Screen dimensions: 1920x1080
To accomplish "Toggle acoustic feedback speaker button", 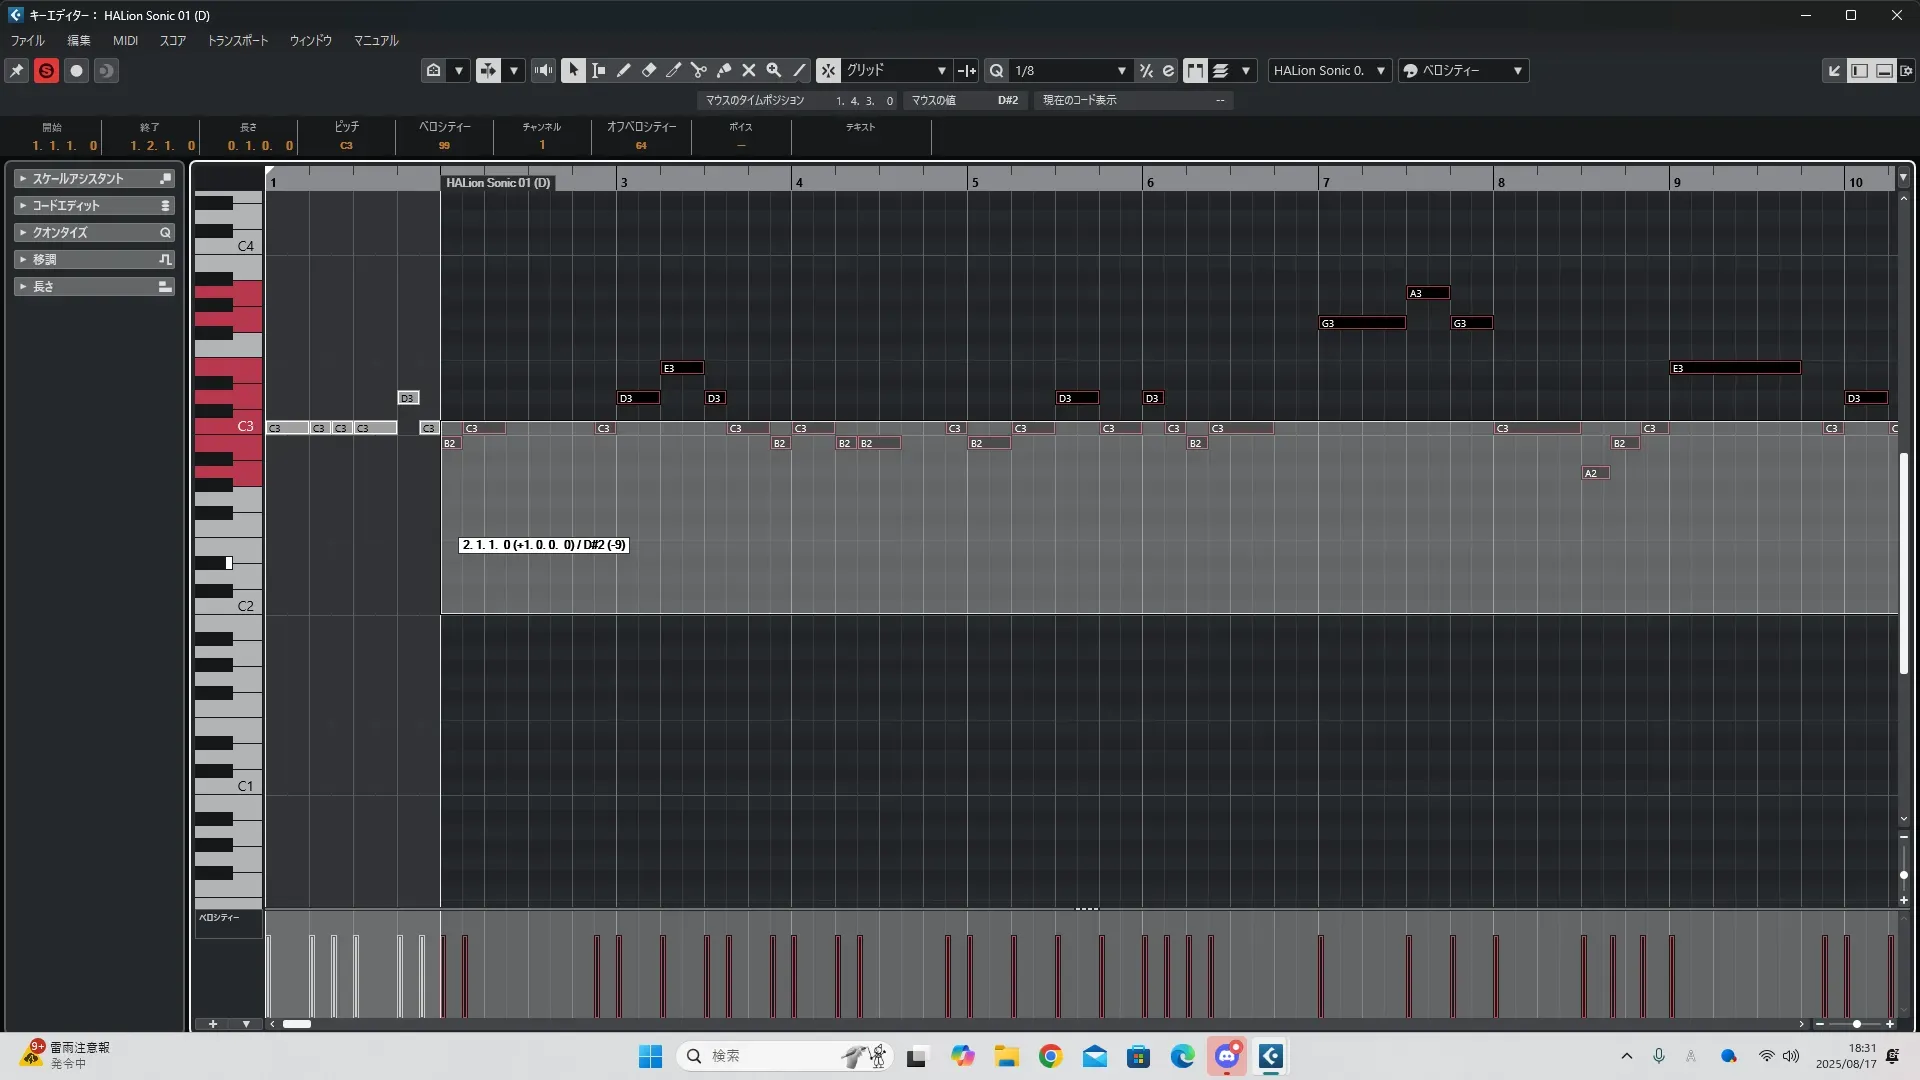I will tap(543, 70).
